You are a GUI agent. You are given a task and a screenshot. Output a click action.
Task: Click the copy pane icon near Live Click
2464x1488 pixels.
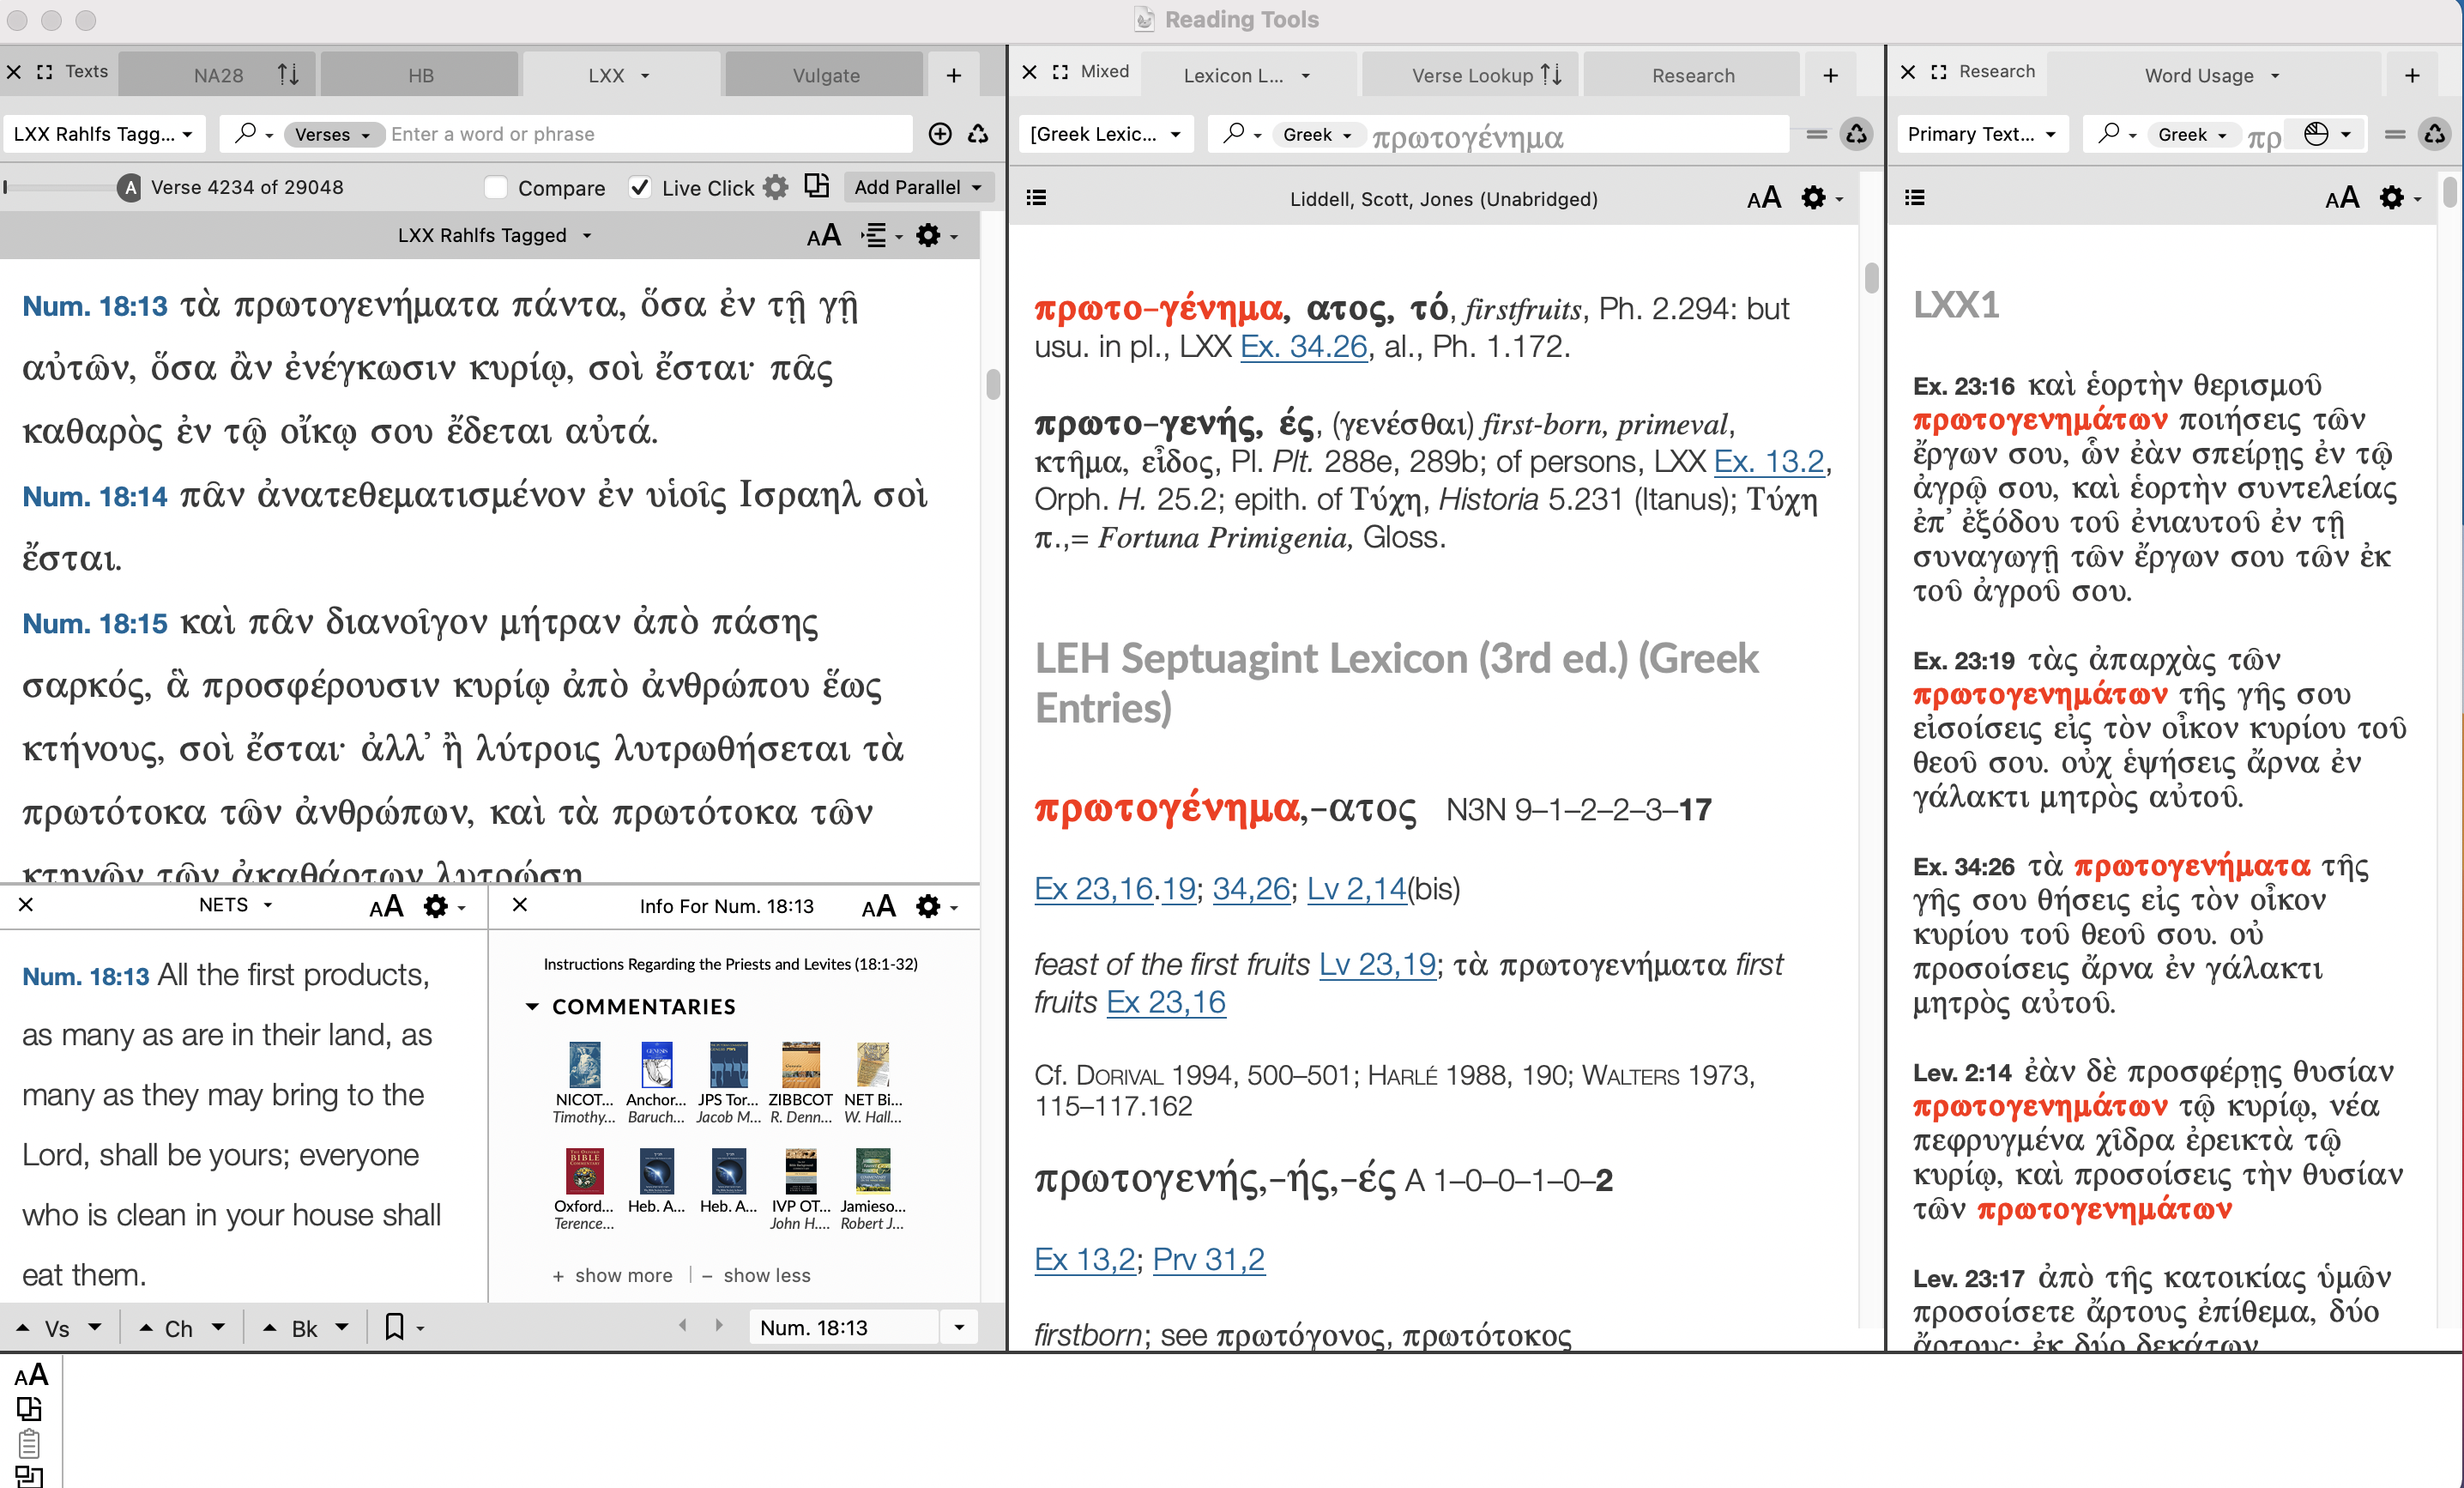tap(818, 186)
